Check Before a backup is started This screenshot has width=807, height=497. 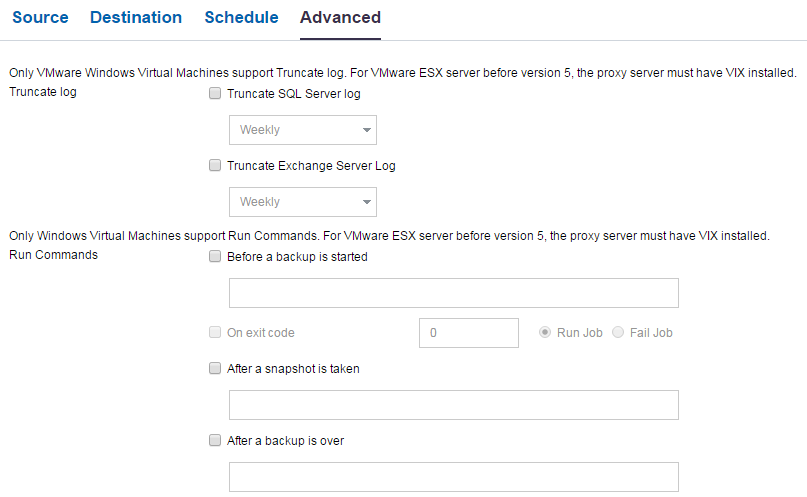pos(215,257)
